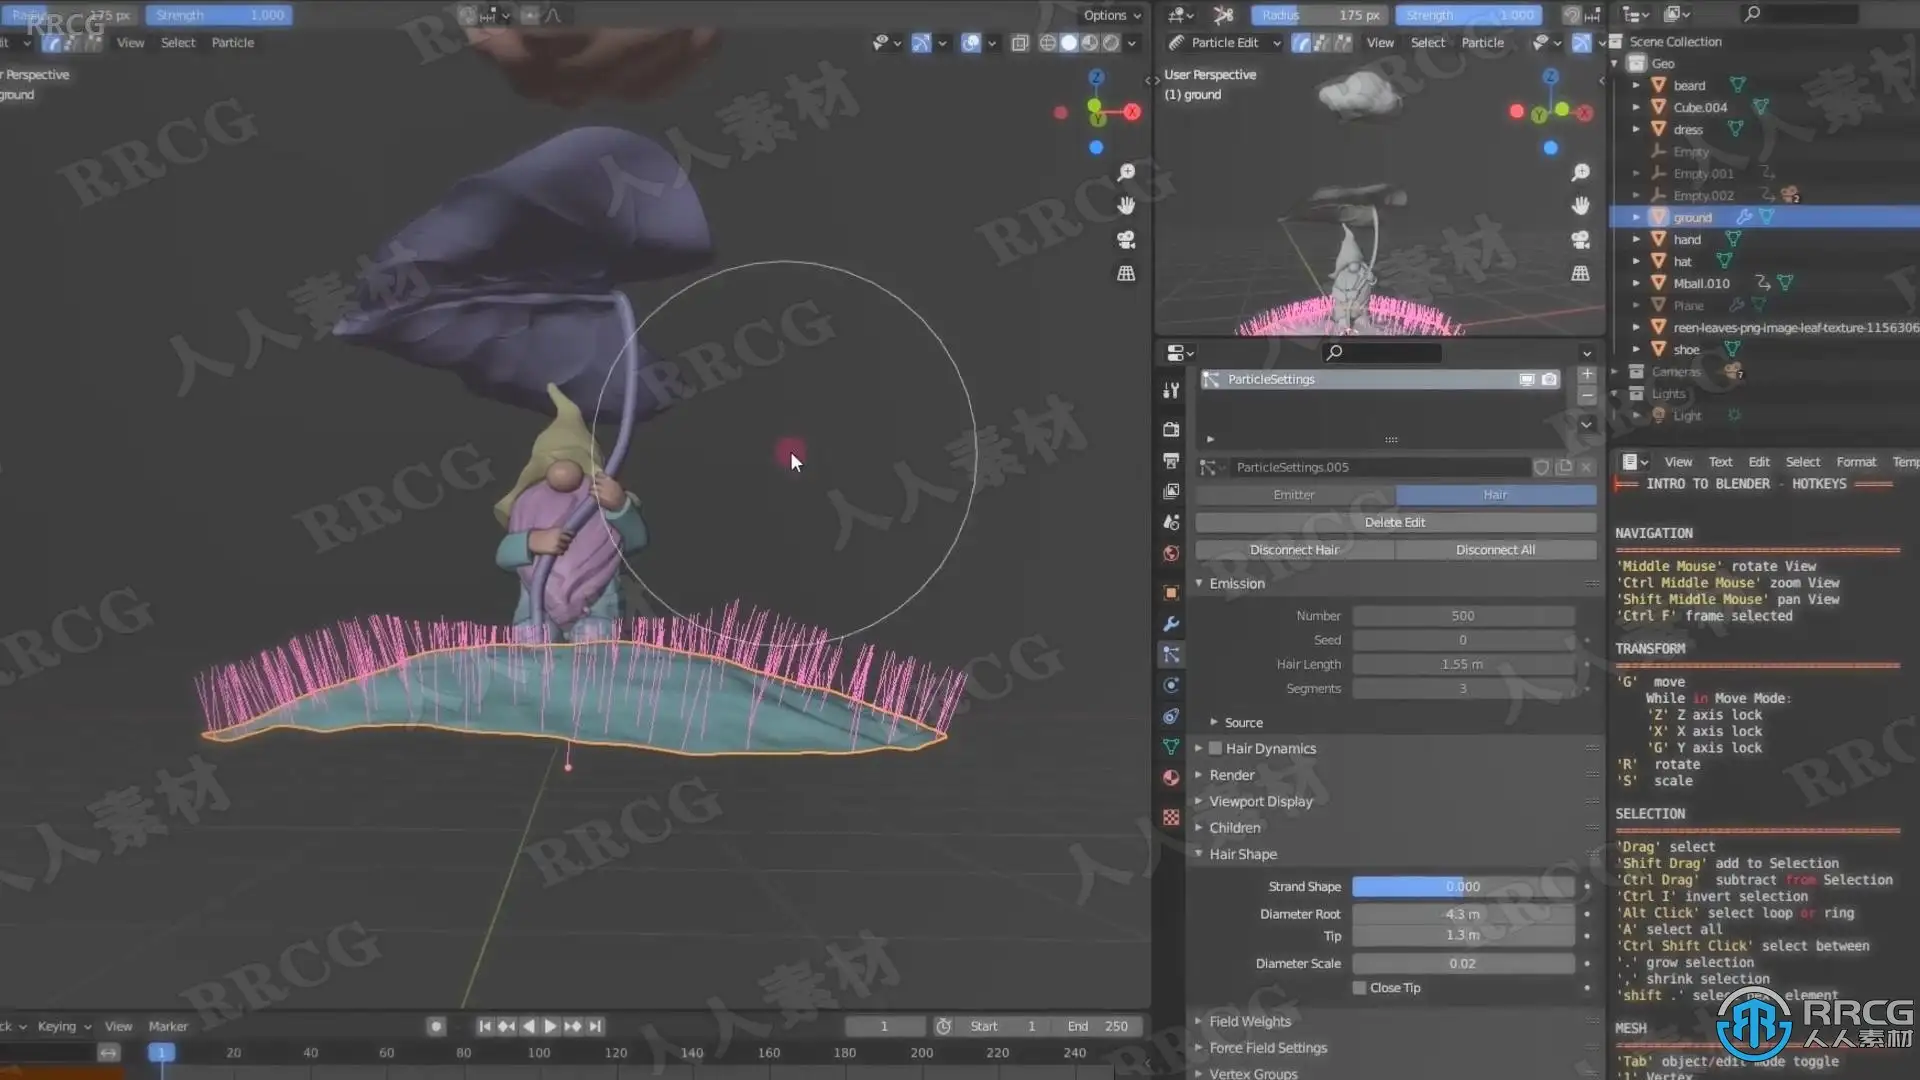Viewport: 1920px width, 1080px height.
Task: Click the Disconnect All button
Action: [1495, 550]
